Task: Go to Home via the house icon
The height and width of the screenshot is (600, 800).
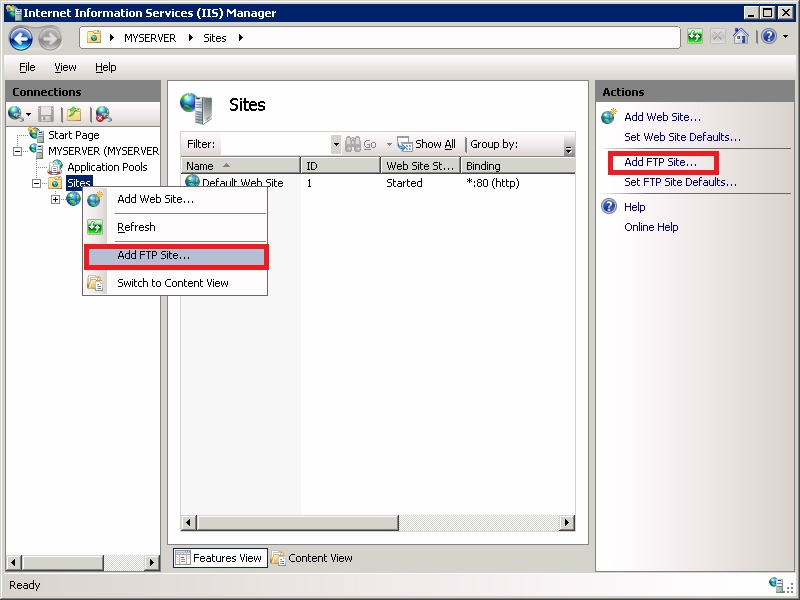Action: pyautogui.click(x=740, y=36)
